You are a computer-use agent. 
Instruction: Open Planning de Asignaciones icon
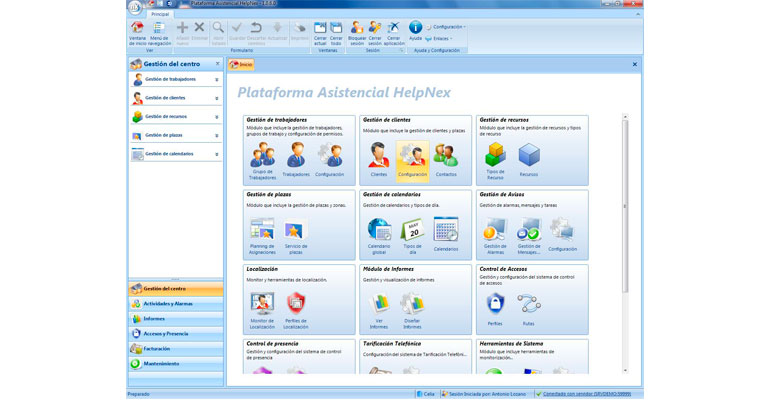click(x=262, y=236)
